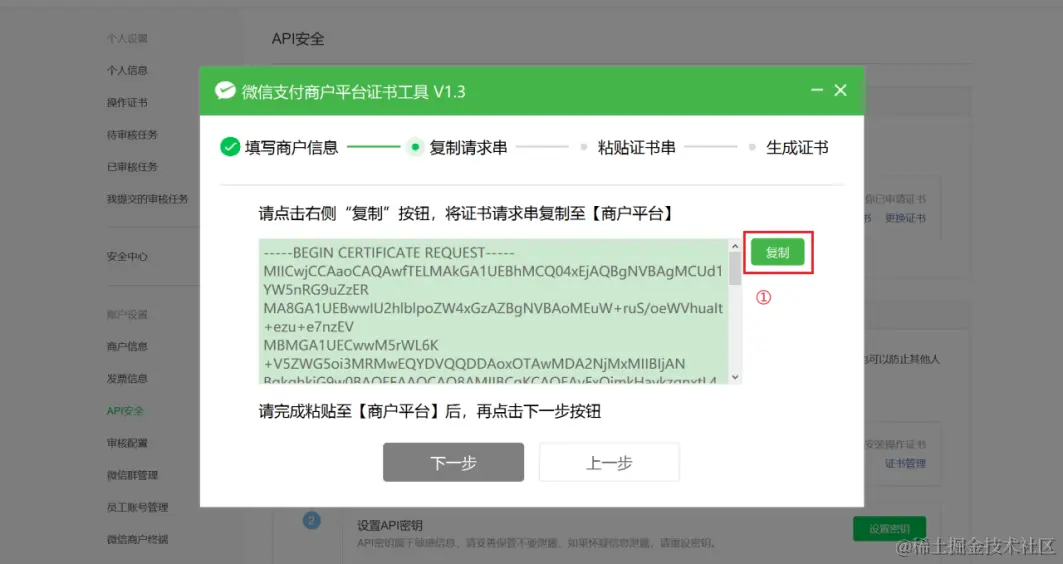
Task: Click the 个人设置 sidebar section header
Action: pos(127,38)
